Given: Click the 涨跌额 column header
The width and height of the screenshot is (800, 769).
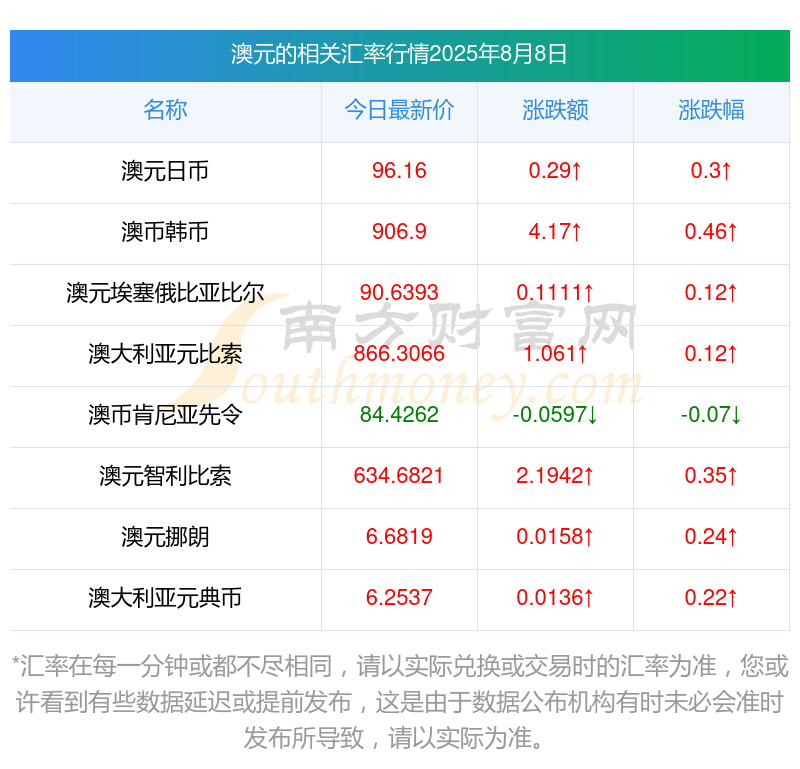Looking at the screenshot, I should coord(555,110).
